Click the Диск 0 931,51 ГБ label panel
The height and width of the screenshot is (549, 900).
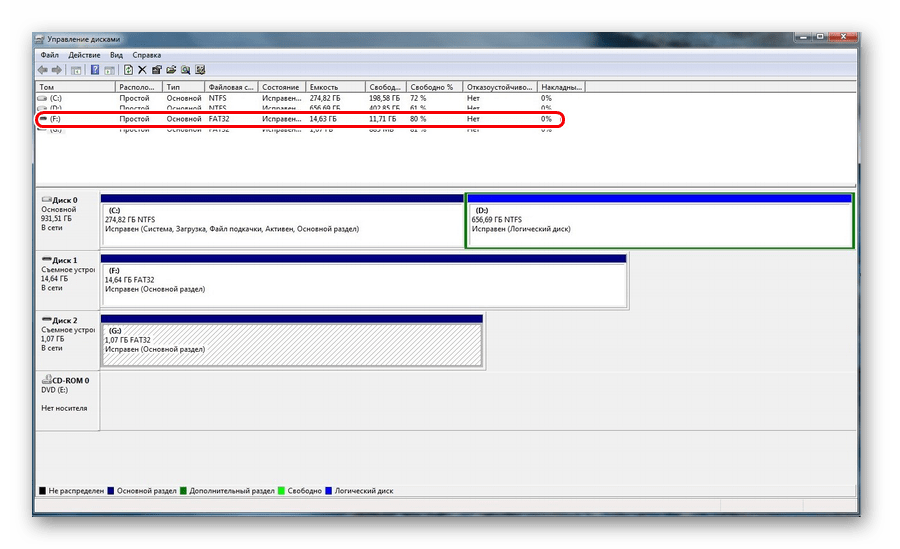[x=67, y=219]
